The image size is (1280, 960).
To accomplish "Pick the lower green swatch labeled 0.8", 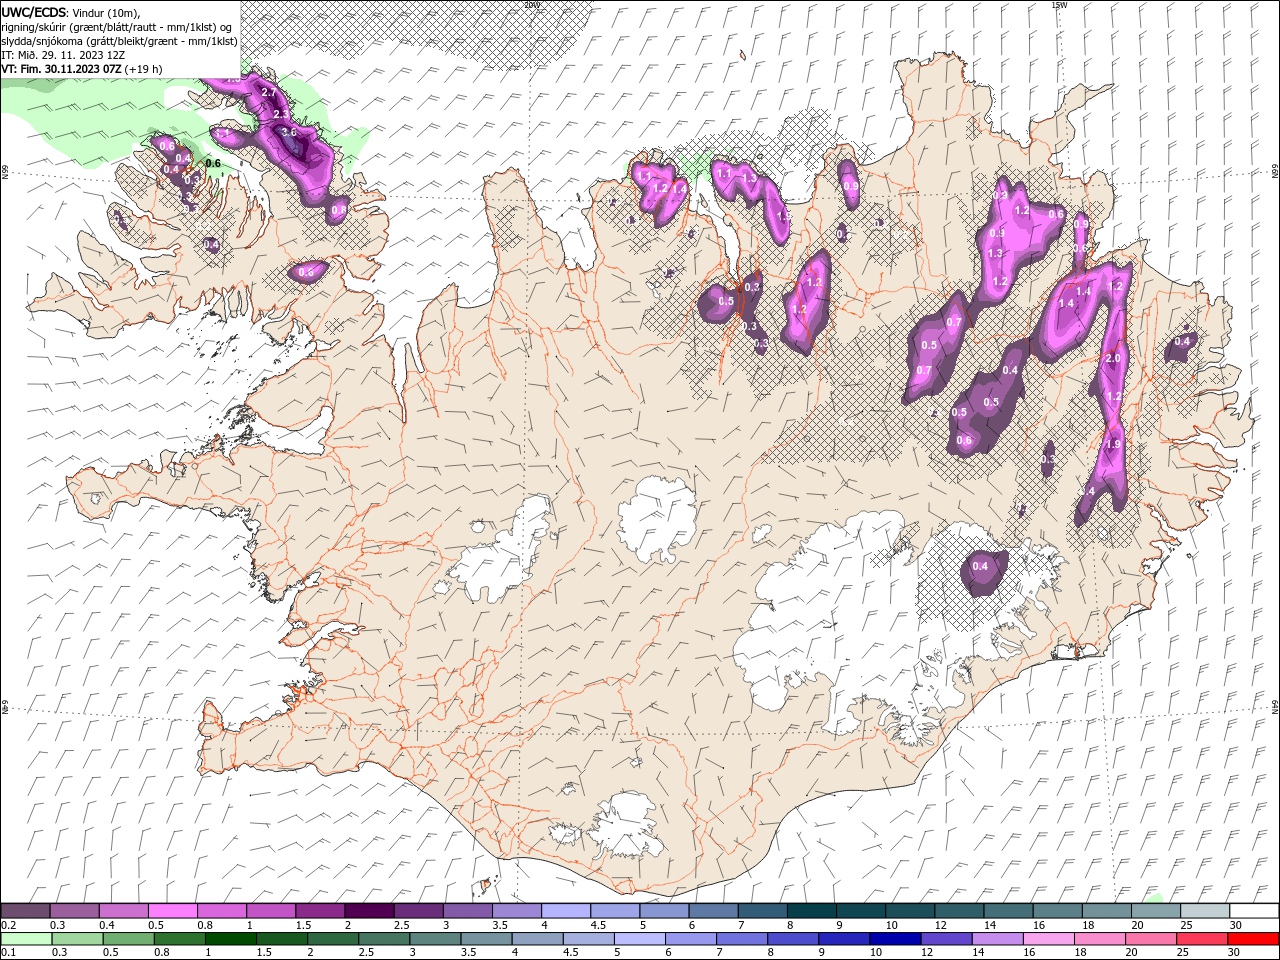I will 181,939.
